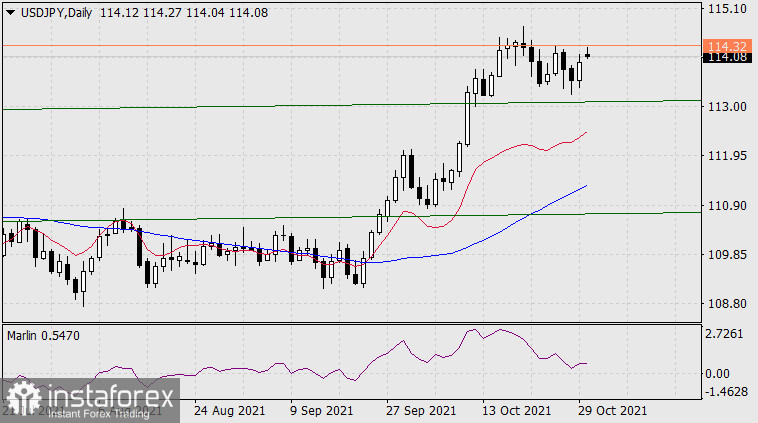Viewport: 758px width, 423px height.
Task: Click the 2.7261 indicator scale value
Action: tap(724, 334)
